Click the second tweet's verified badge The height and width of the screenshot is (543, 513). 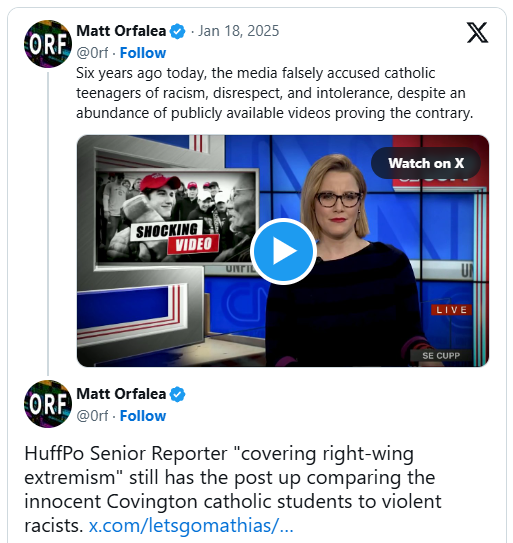pos(177,394)
